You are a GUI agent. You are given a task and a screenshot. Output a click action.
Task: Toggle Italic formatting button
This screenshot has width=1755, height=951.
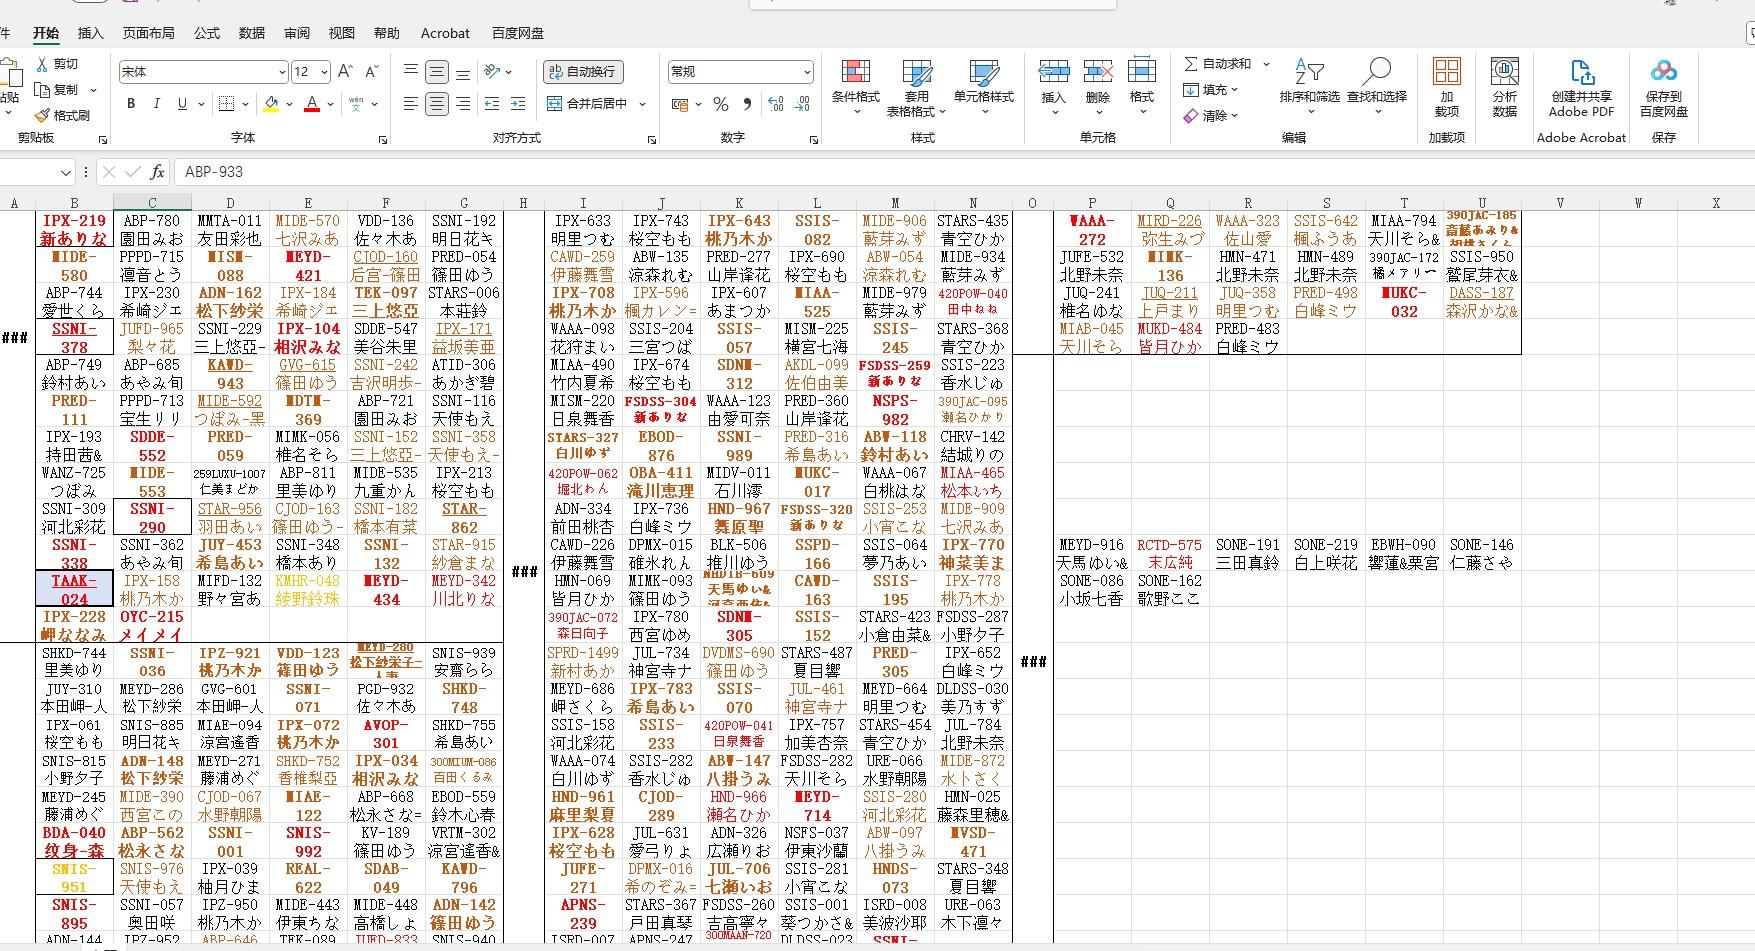pos(156,104)
